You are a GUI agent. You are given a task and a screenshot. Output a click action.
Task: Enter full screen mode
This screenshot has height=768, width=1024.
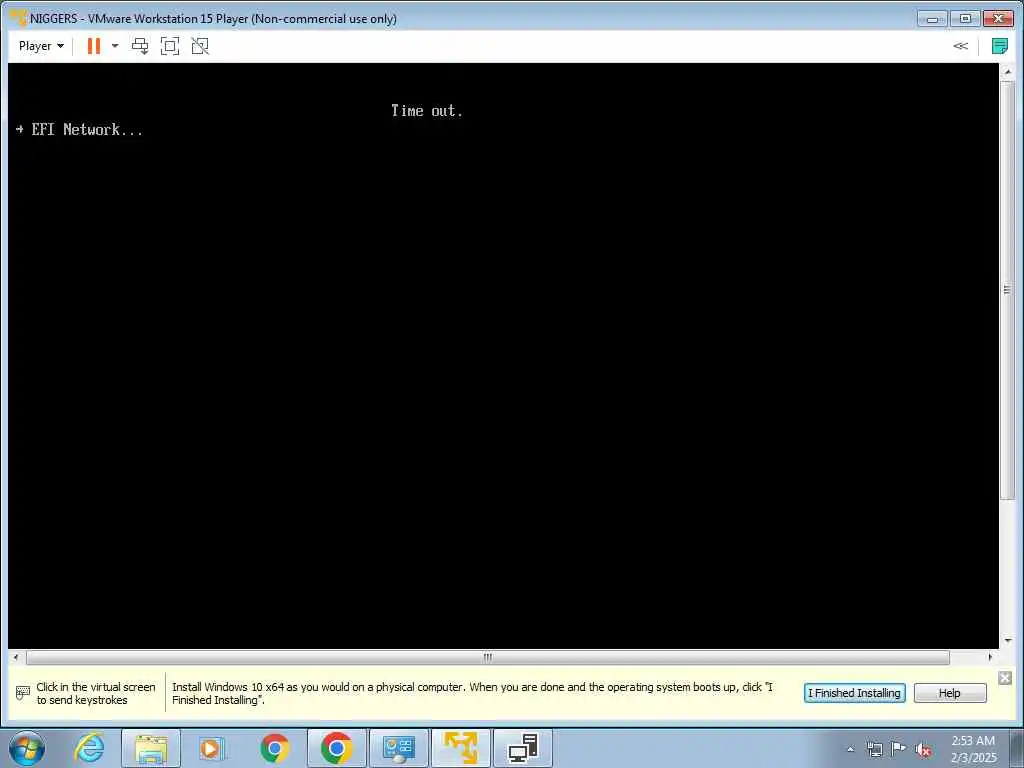click(x=170, y=46)
